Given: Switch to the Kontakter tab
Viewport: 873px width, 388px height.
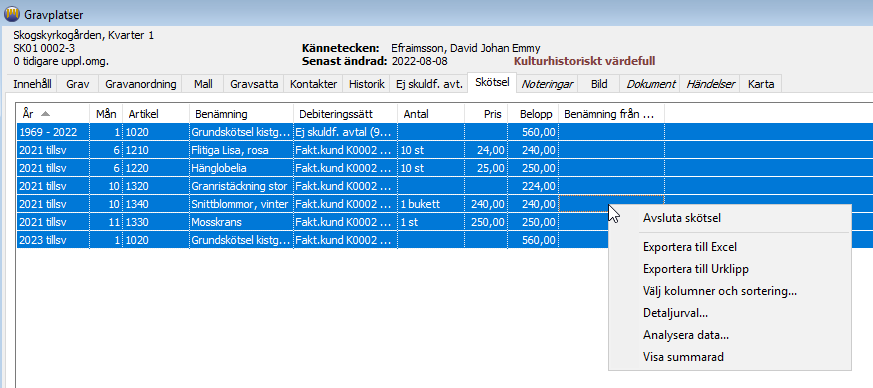Looking at the screenshot, I should tap(313, 85).
